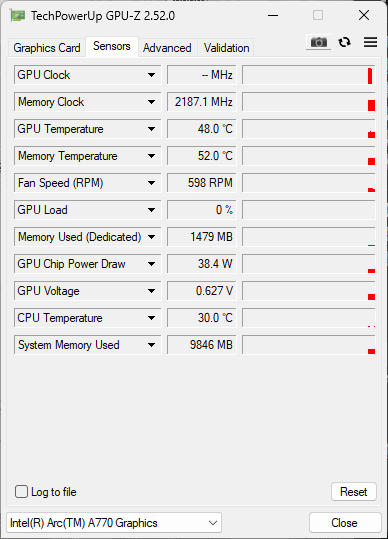Open the hamburger menu icon
This screenshot has width=388, height=539.
click(x=370, y=42)
